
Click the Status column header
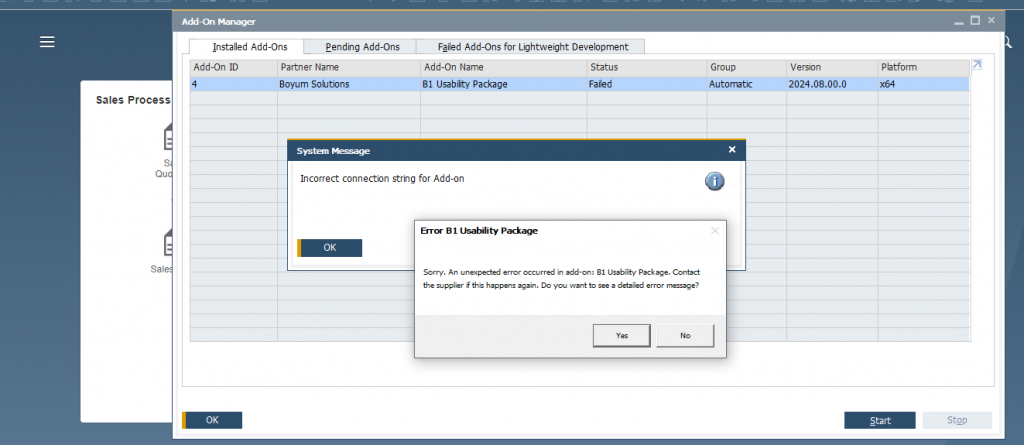coord(647,67)
